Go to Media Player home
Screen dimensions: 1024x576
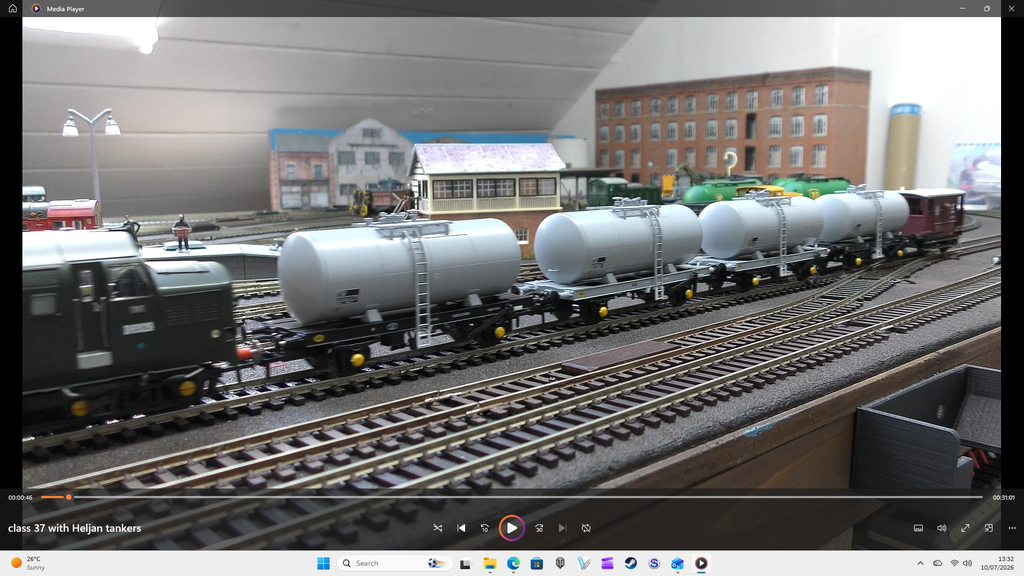tap(12, 8)
